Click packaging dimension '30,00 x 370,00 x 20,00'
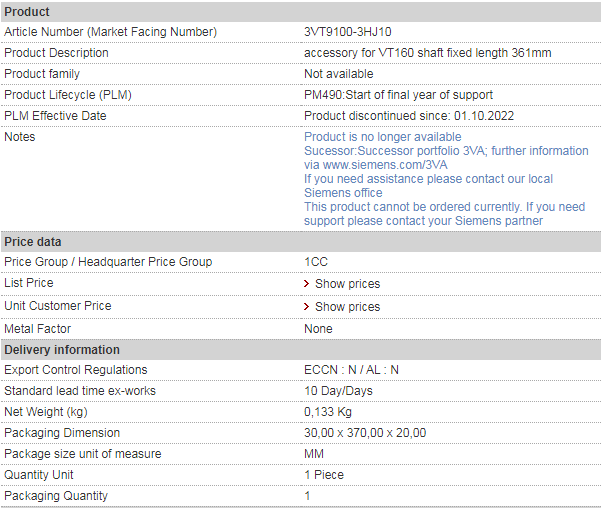This screenshot has height=508, width=603. click(365, 433)
